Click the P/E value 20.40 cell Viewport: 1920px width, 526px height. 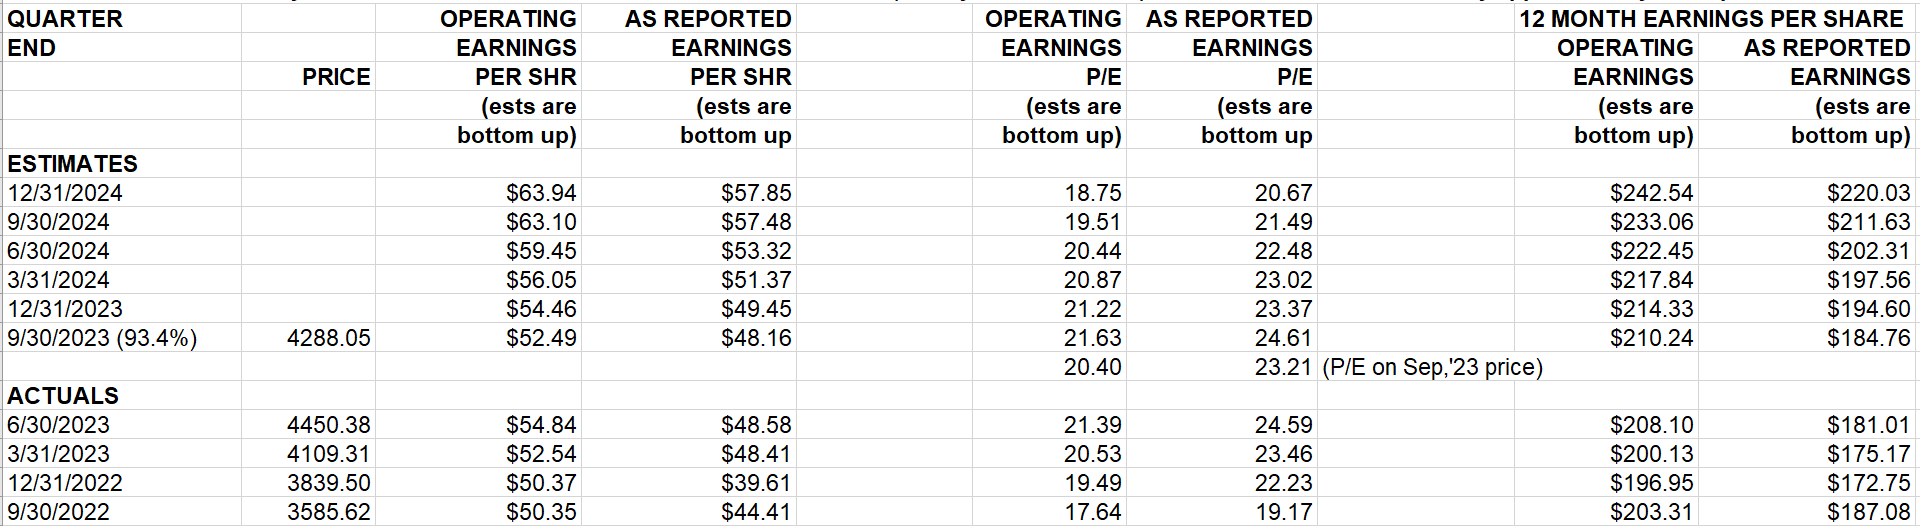1092,367
